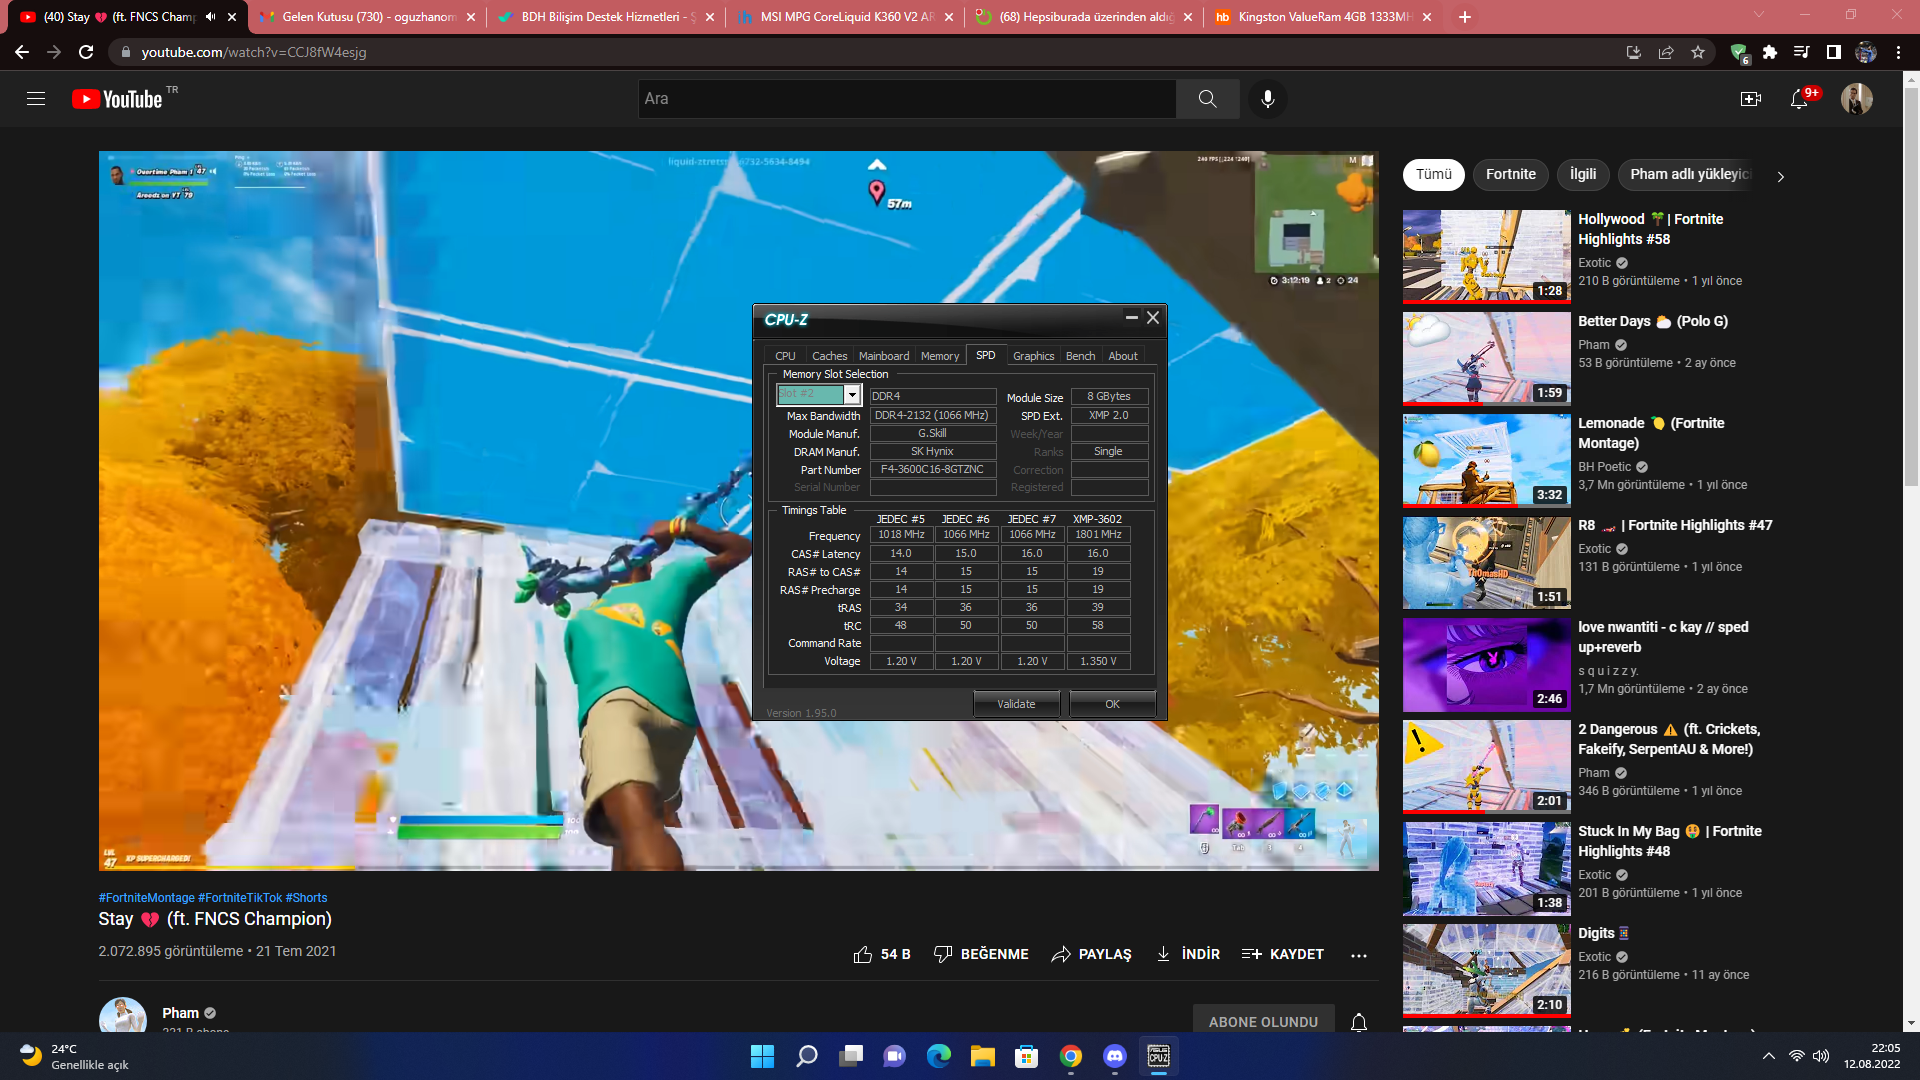Click the YouTube Ara search field
The width and height of the screenshot is (1920, 1080).
pos(907,99)
